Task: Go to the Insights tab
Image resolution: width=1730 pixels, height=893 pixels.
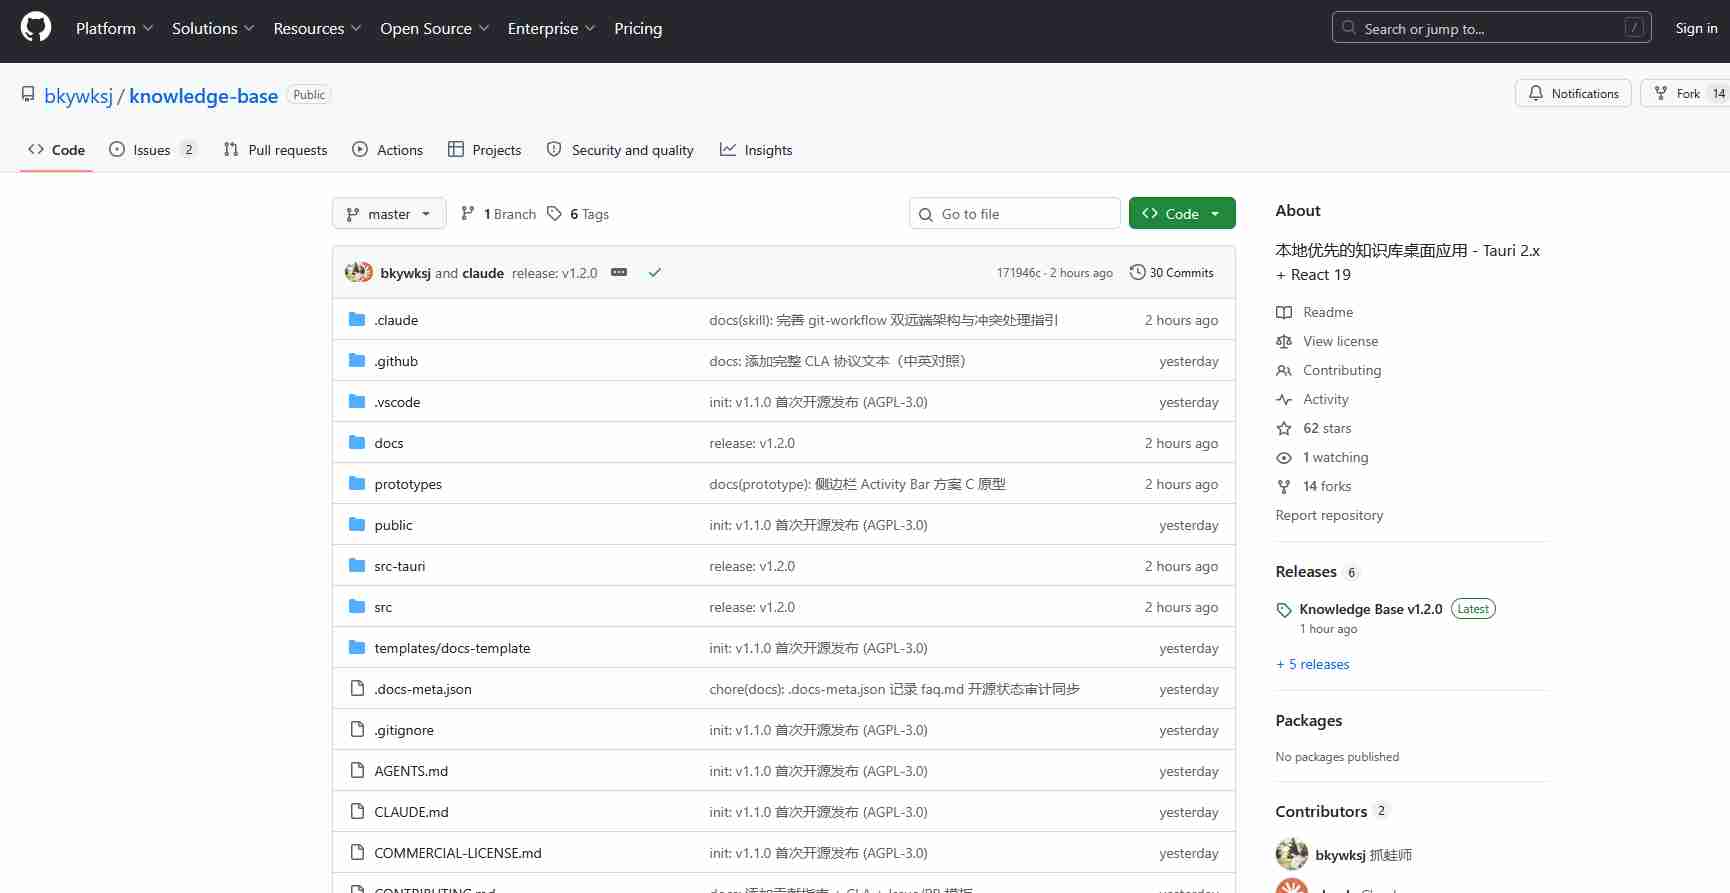Action: click(756, 150)
